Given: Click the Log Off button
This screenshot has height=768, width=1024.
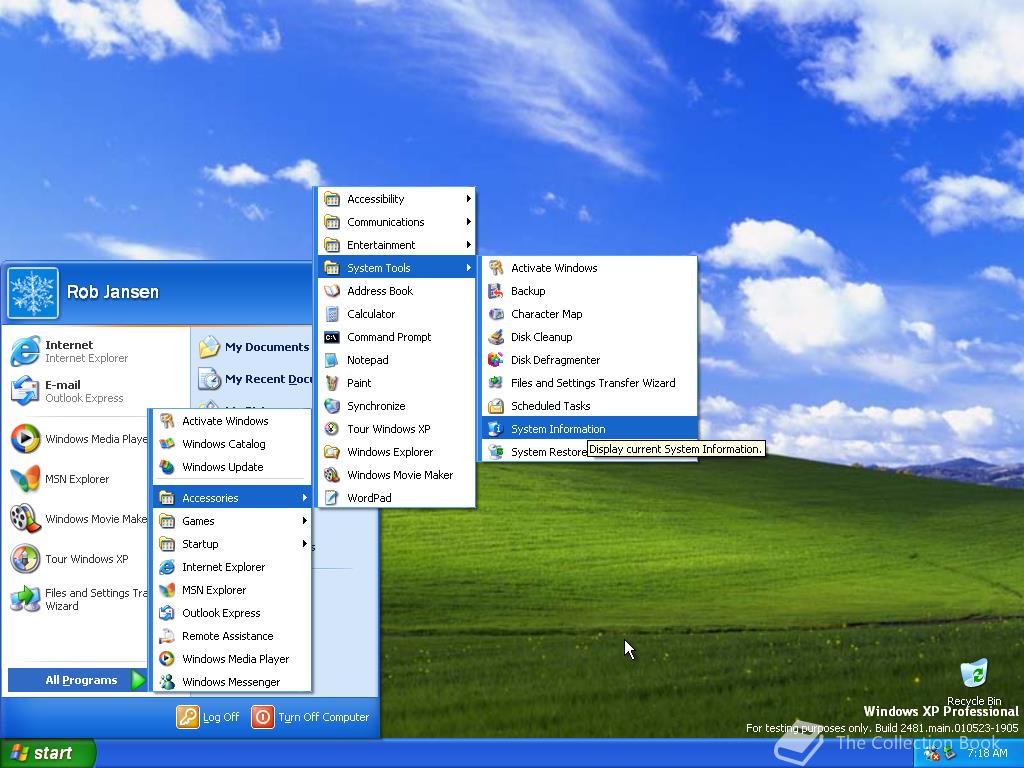Looking at the screenshot, I should coord(208,717).
